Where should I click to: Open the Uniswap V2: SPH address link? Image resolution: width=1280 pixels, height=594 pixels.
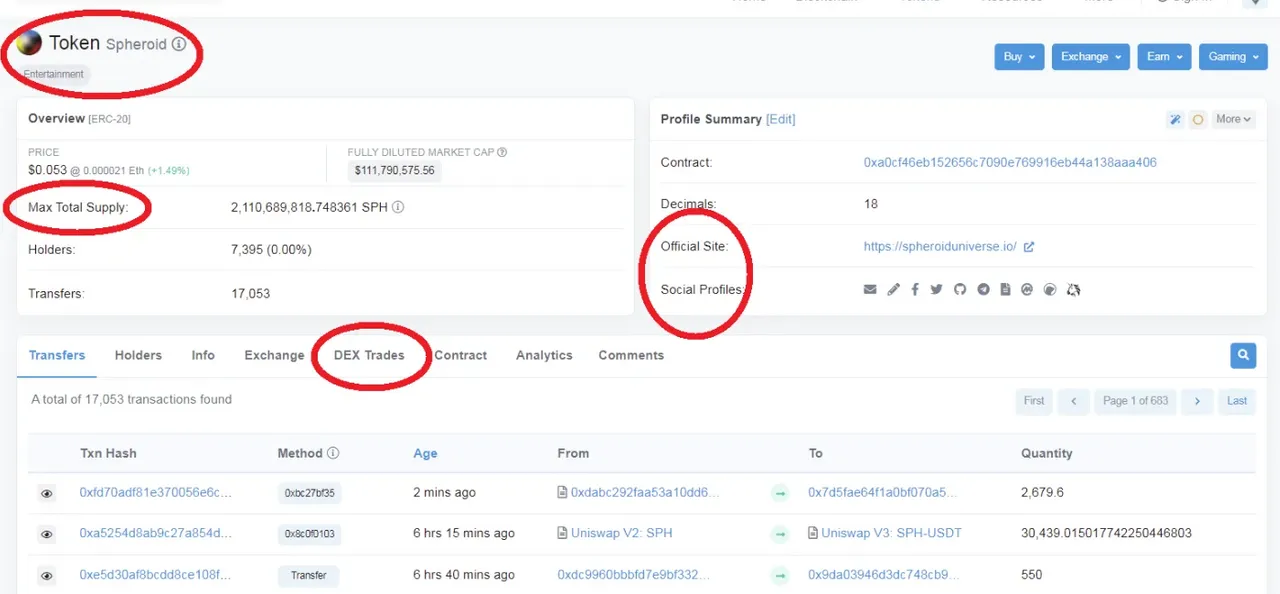click(x=622, y=534)
